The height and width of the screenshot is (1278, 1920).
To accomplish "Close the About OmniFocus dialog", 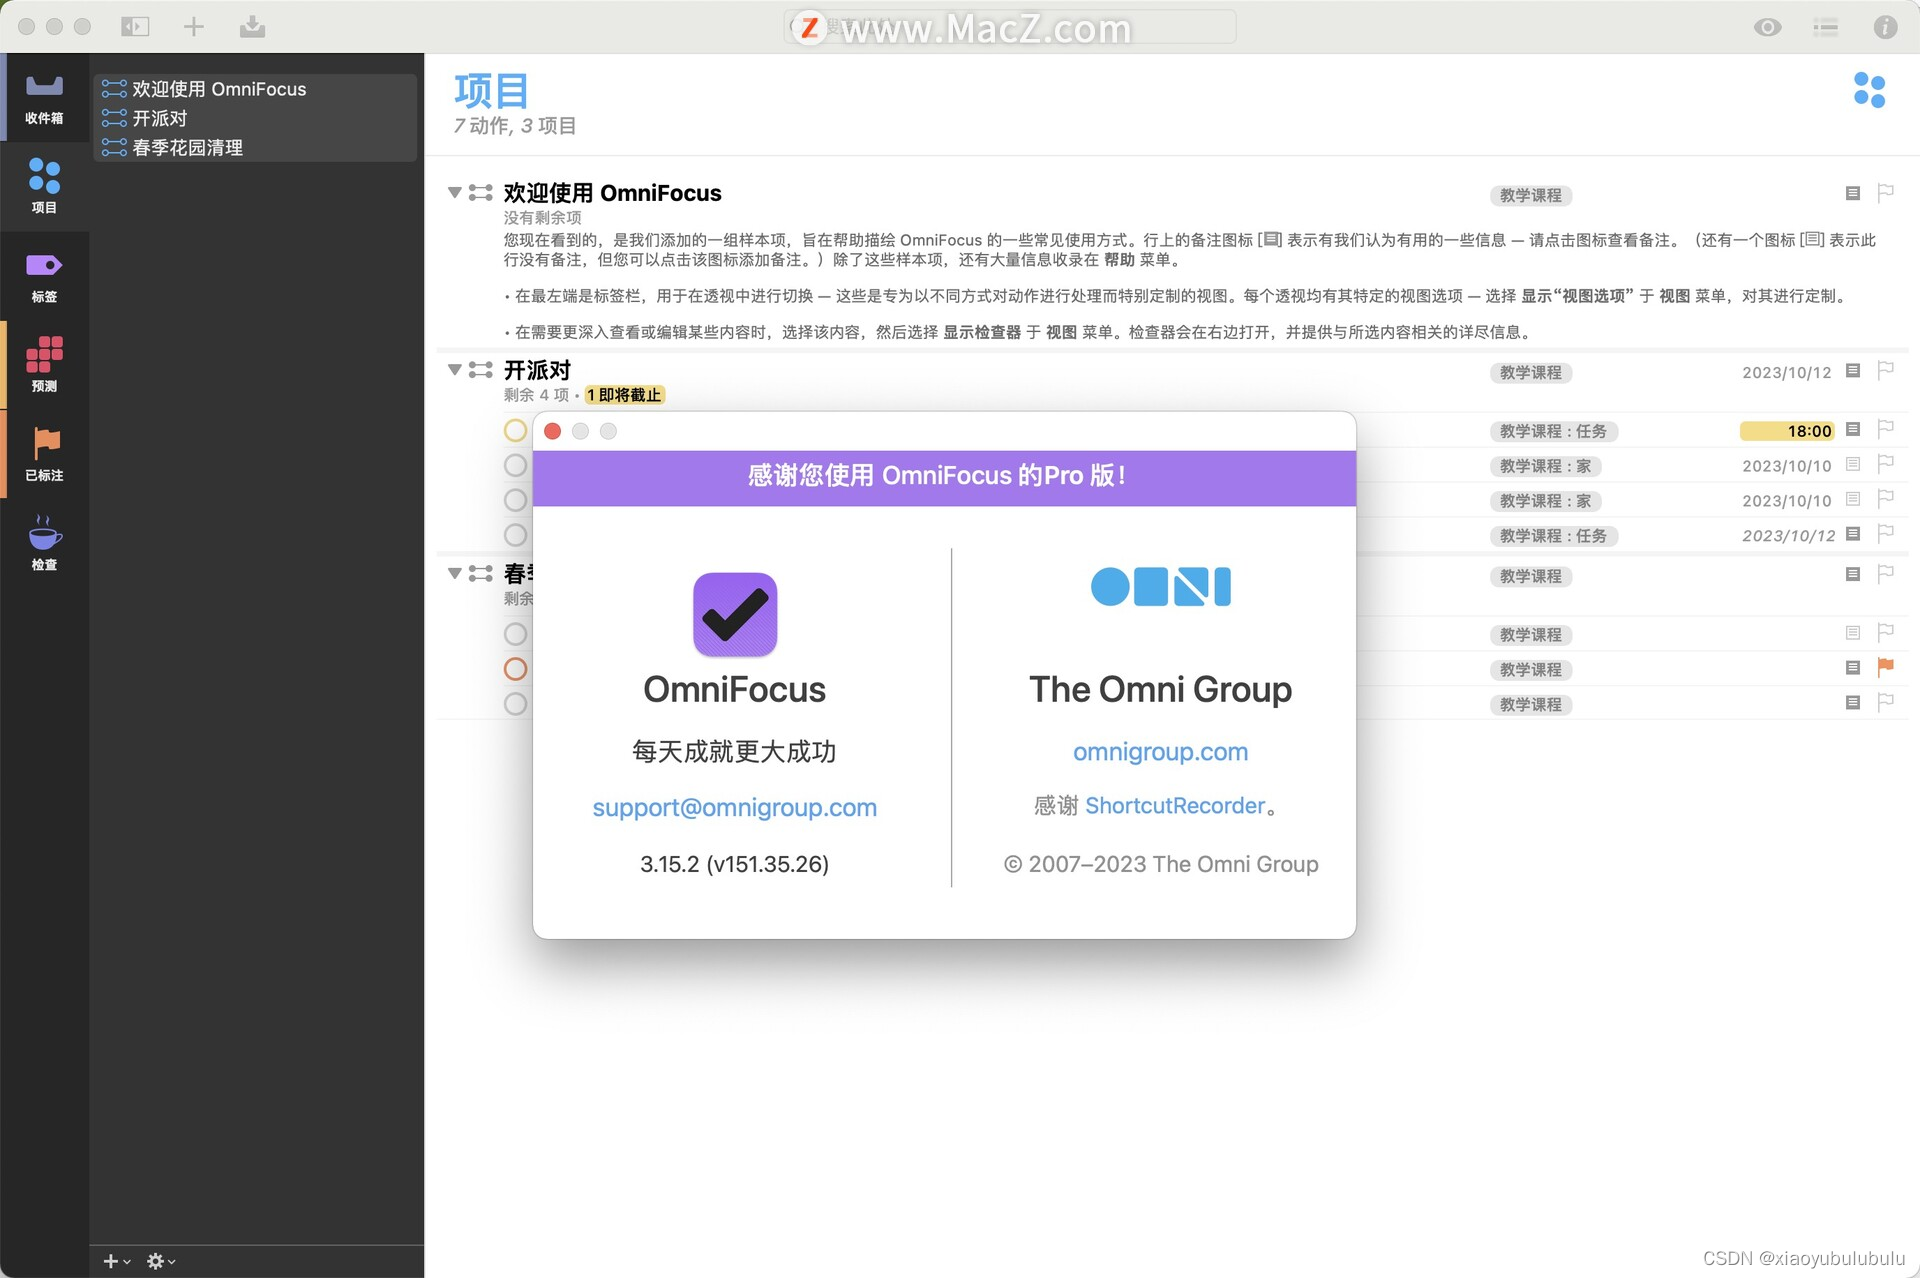I will [x=552, y=431].
